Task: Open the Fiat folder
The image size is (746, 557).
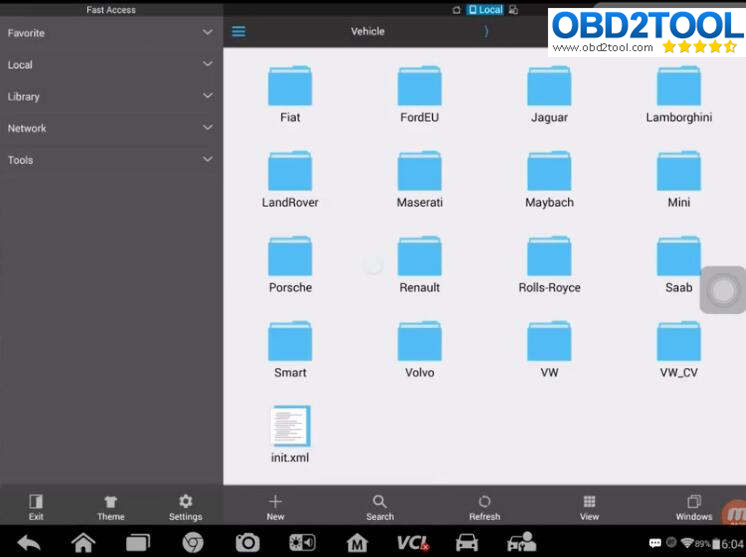Action: tap(290, 94)
